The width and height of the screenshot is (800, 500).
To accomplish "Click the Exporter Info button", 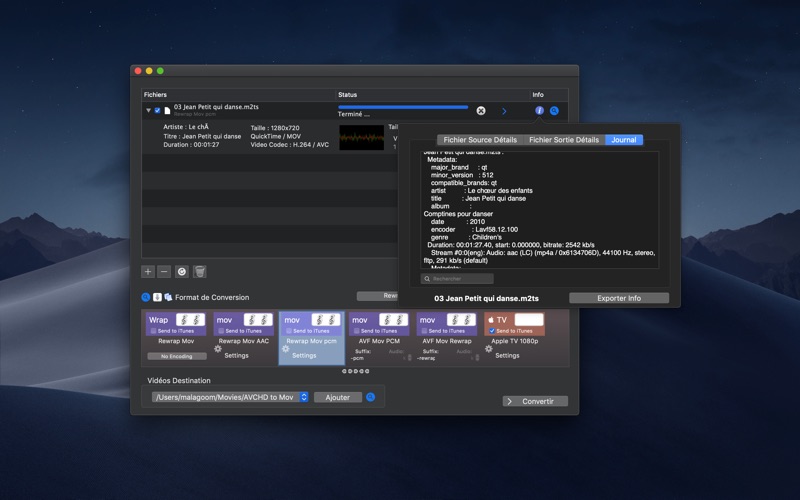I will 619,298.
